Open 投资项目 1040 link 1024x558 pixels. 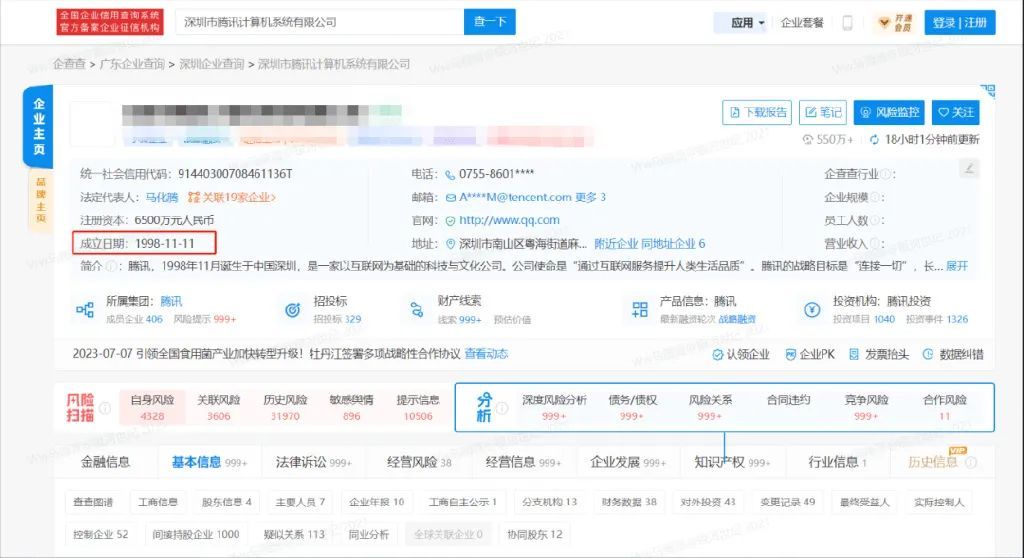coord(864,320)
